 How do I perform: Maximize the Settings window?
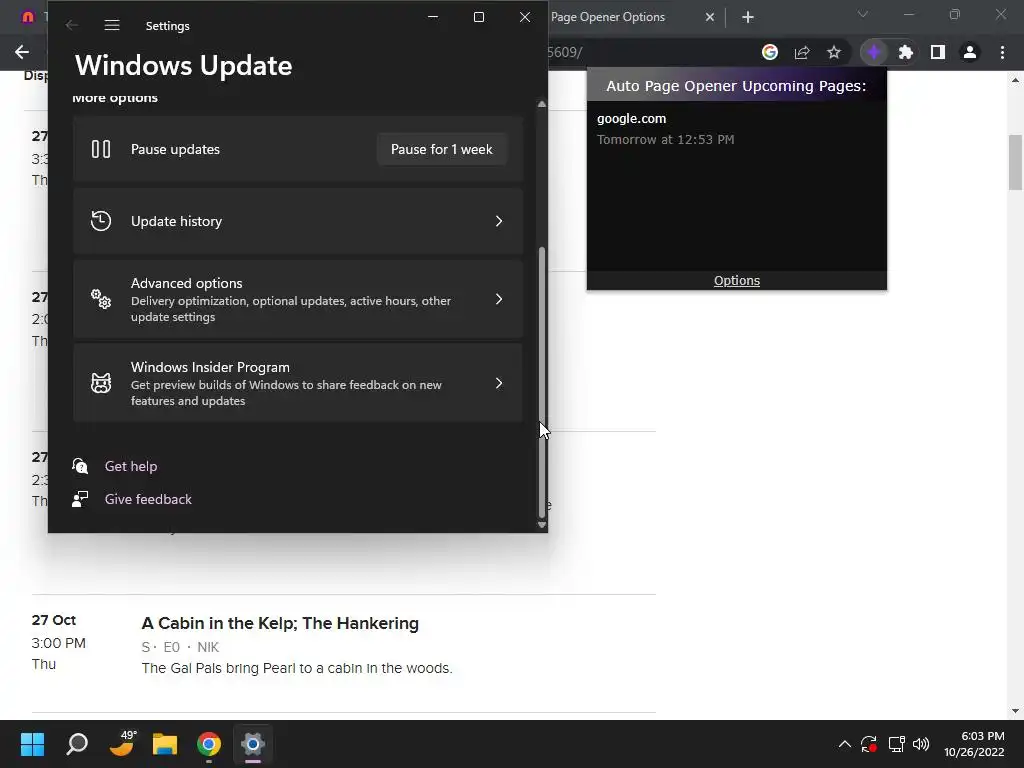tap(479, 17)
